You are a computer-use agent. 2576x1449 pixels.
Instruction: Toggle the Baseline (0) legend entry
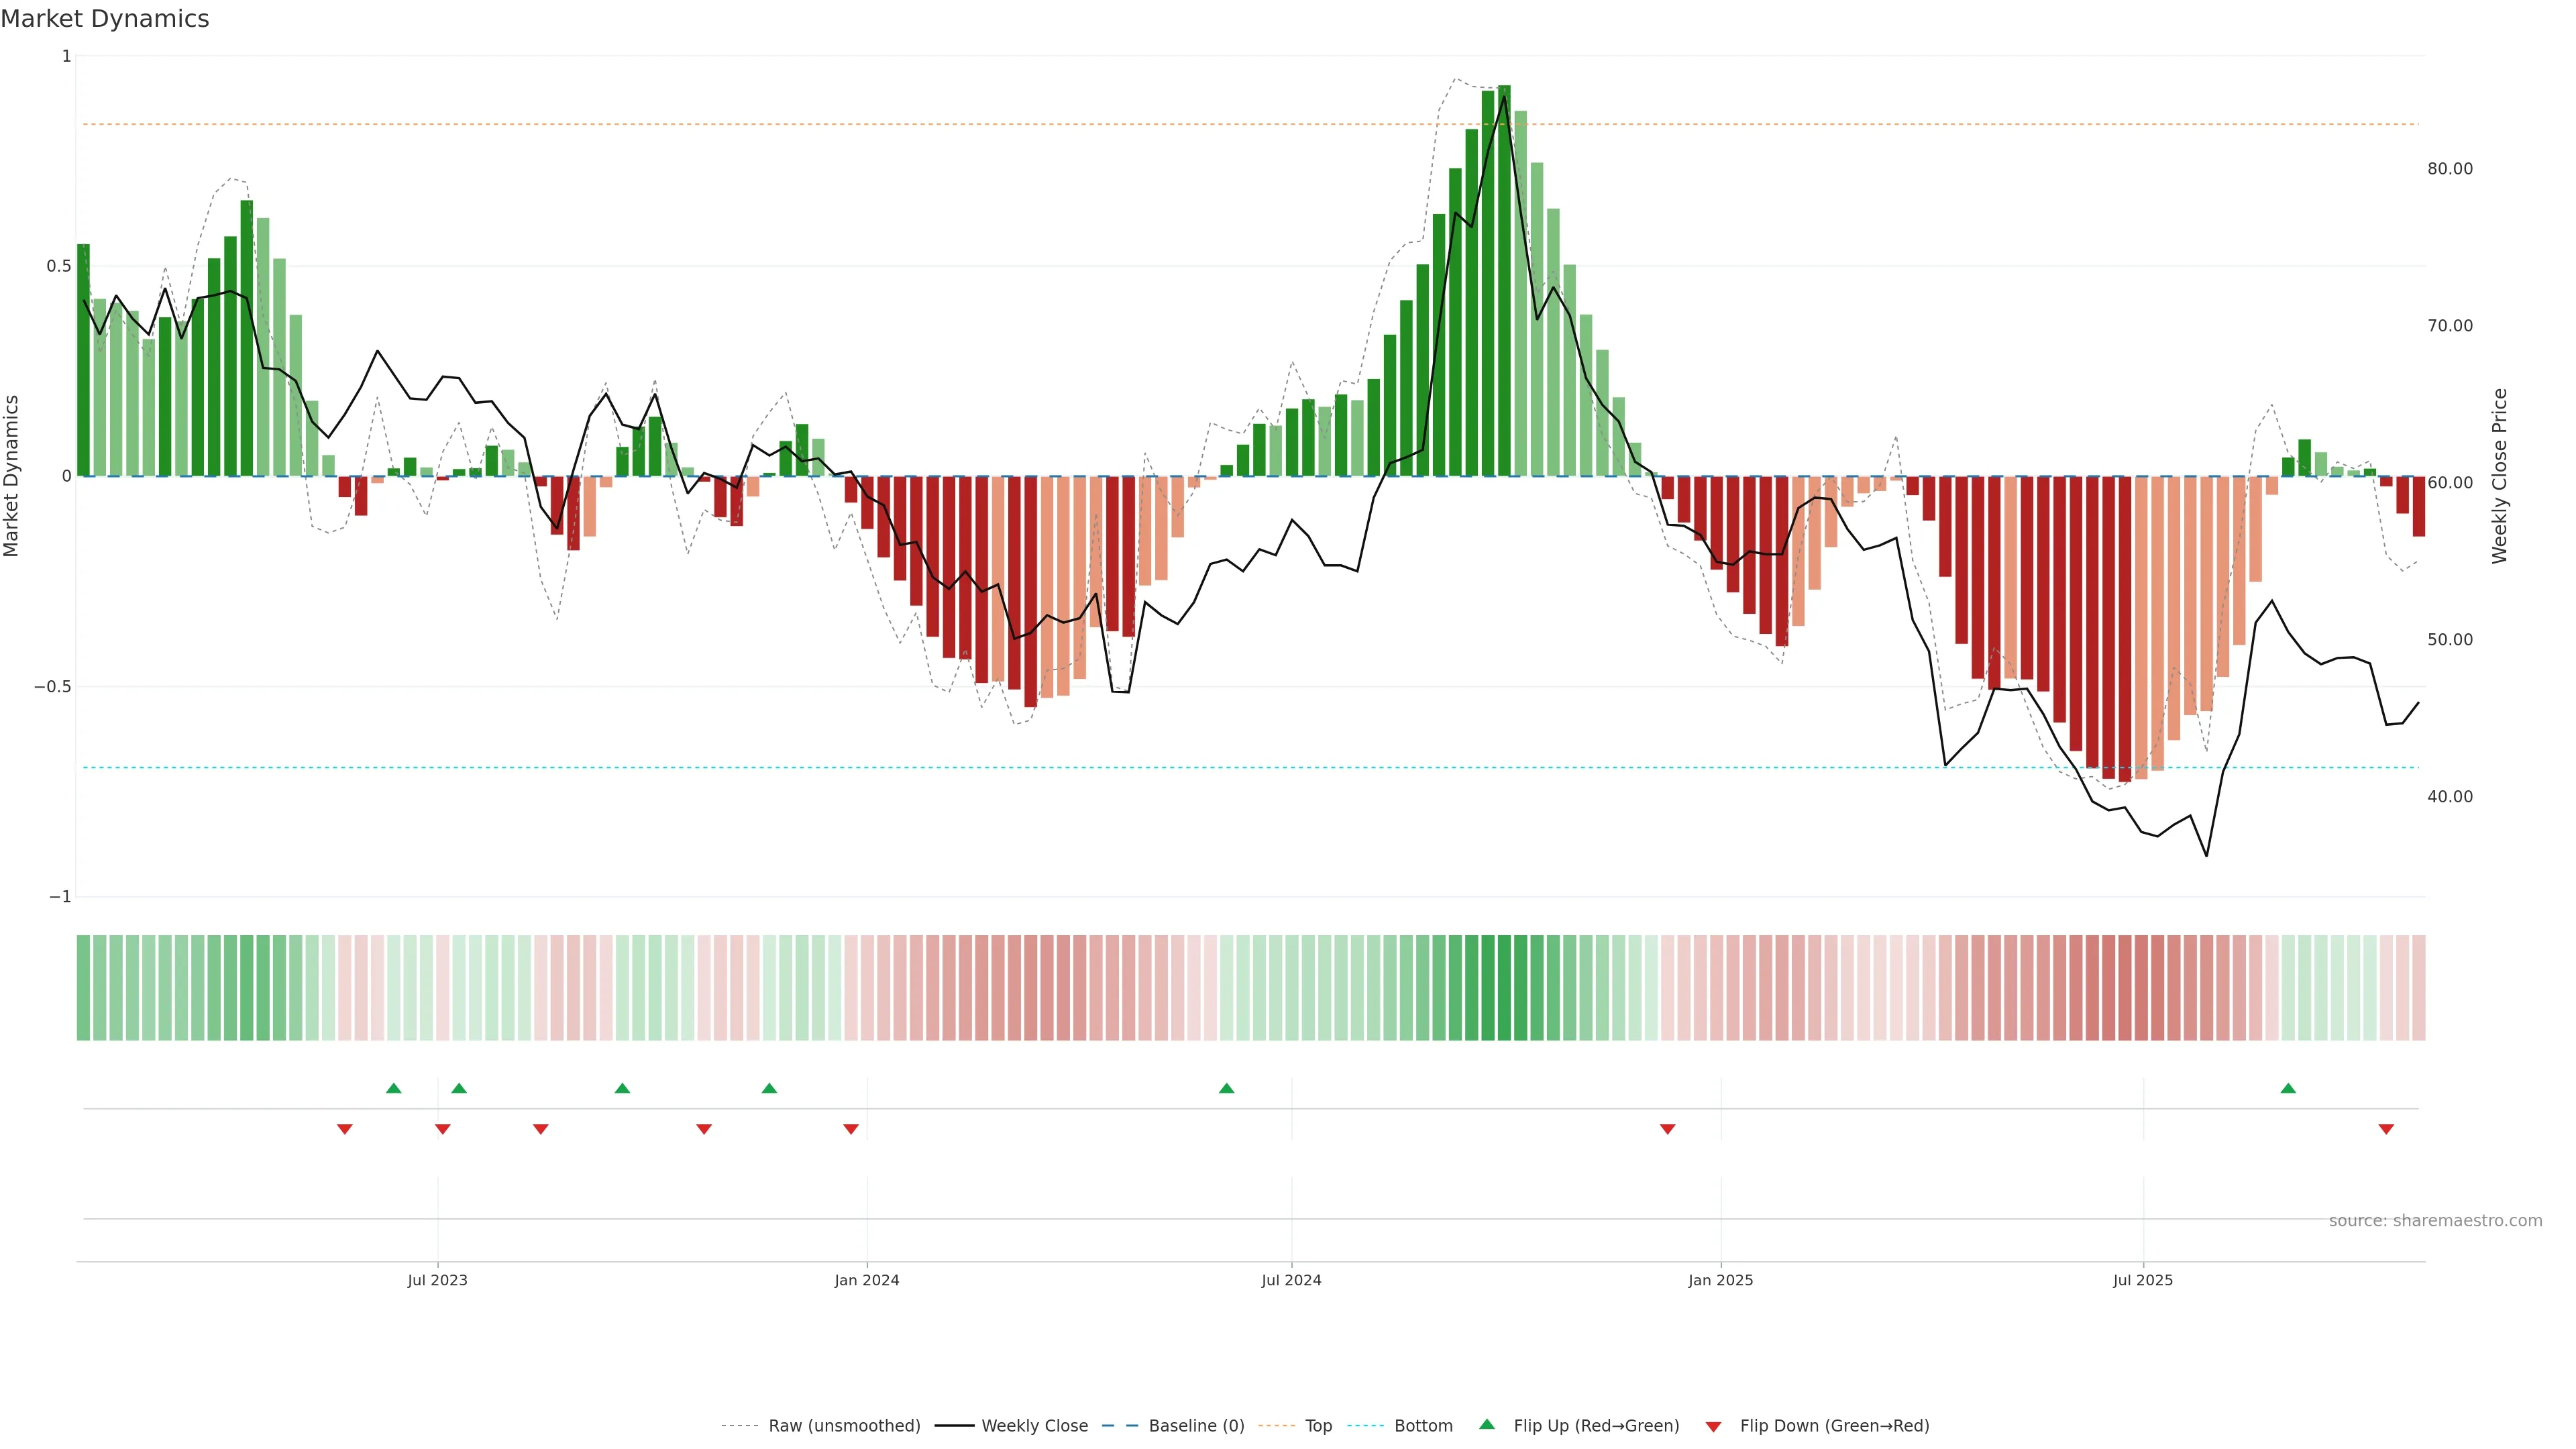1196,1426
